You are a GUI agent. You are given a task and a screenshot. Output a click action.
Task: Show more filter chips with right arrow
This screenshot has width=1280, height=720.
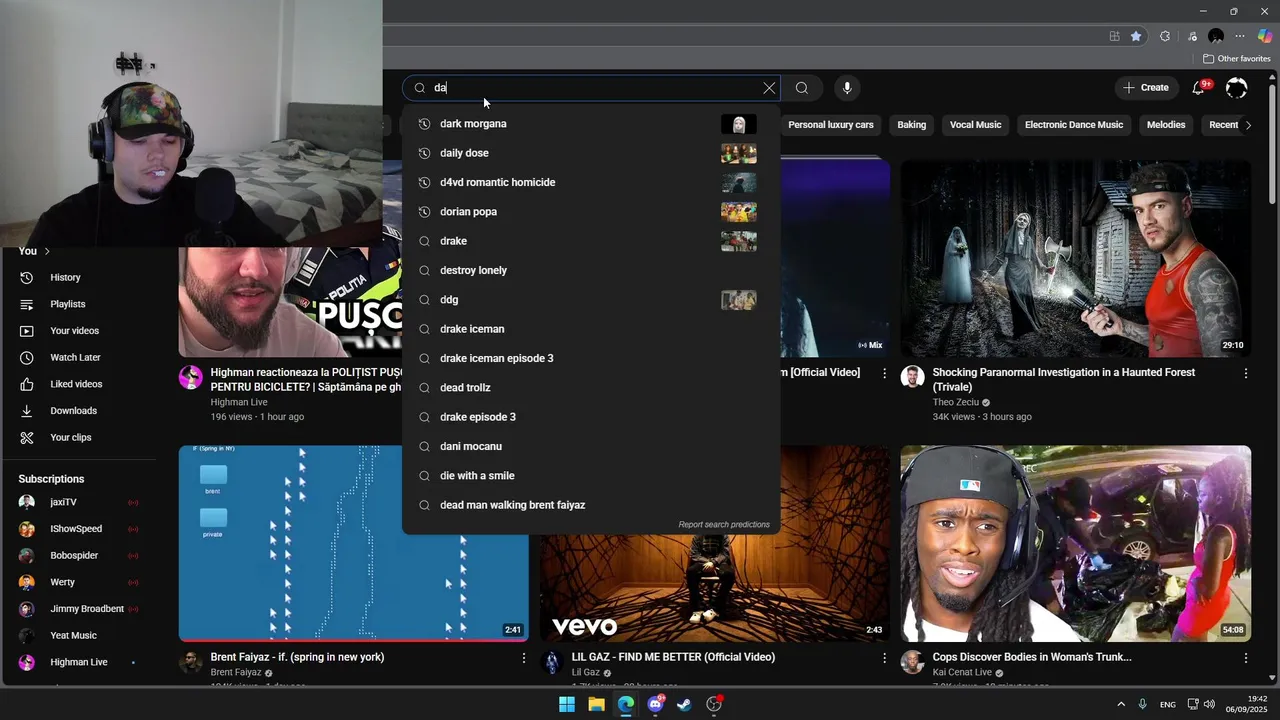click(x=1247, y=125)
